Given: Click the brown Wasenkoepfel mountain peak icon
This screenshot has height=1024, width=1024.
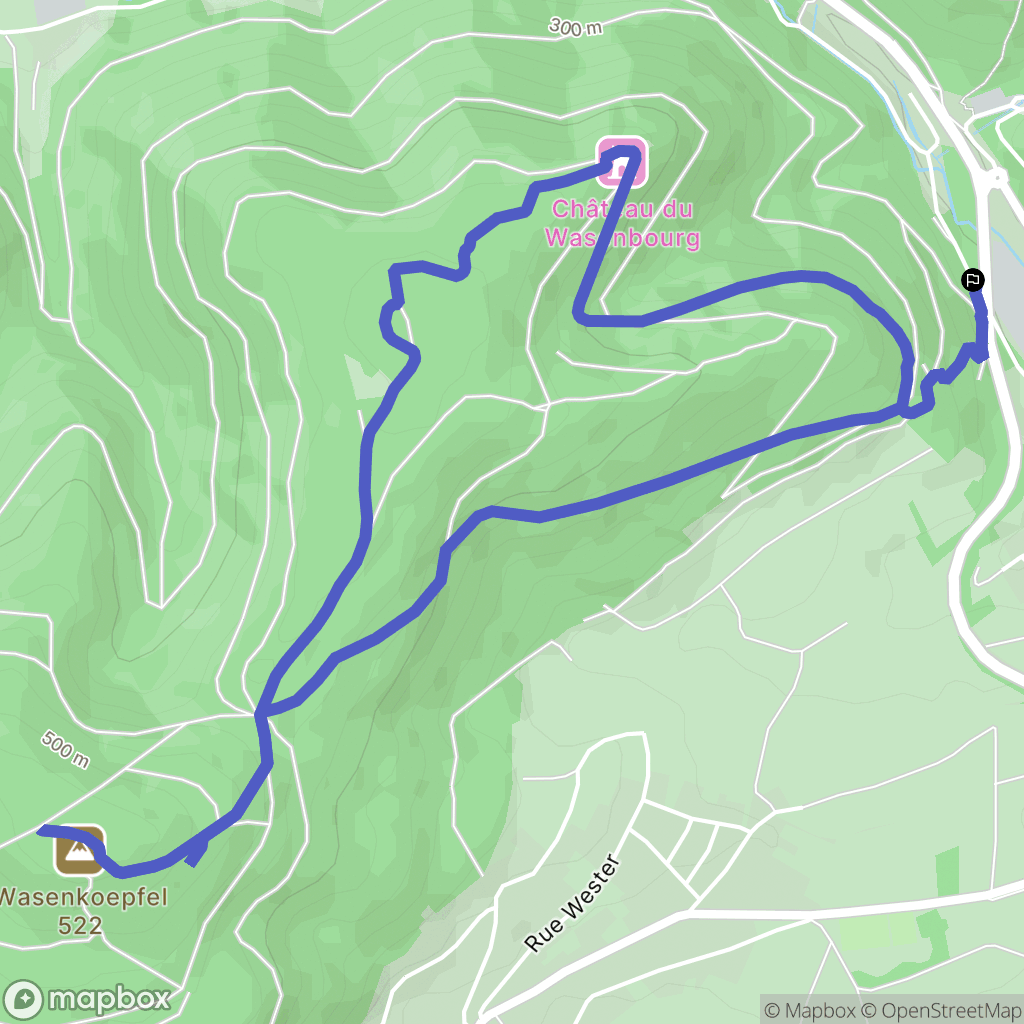Looking at the screenshot, I should tap(79, 850).
